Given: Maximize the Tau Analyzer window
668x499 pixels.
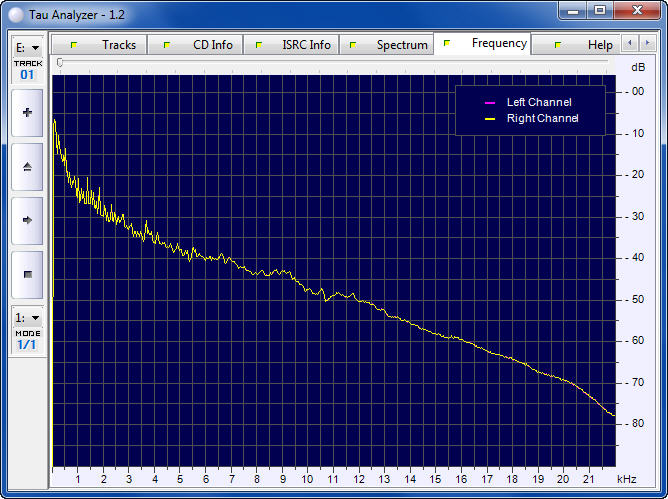Looking at the screenshot, I should (x=600, y=11).
